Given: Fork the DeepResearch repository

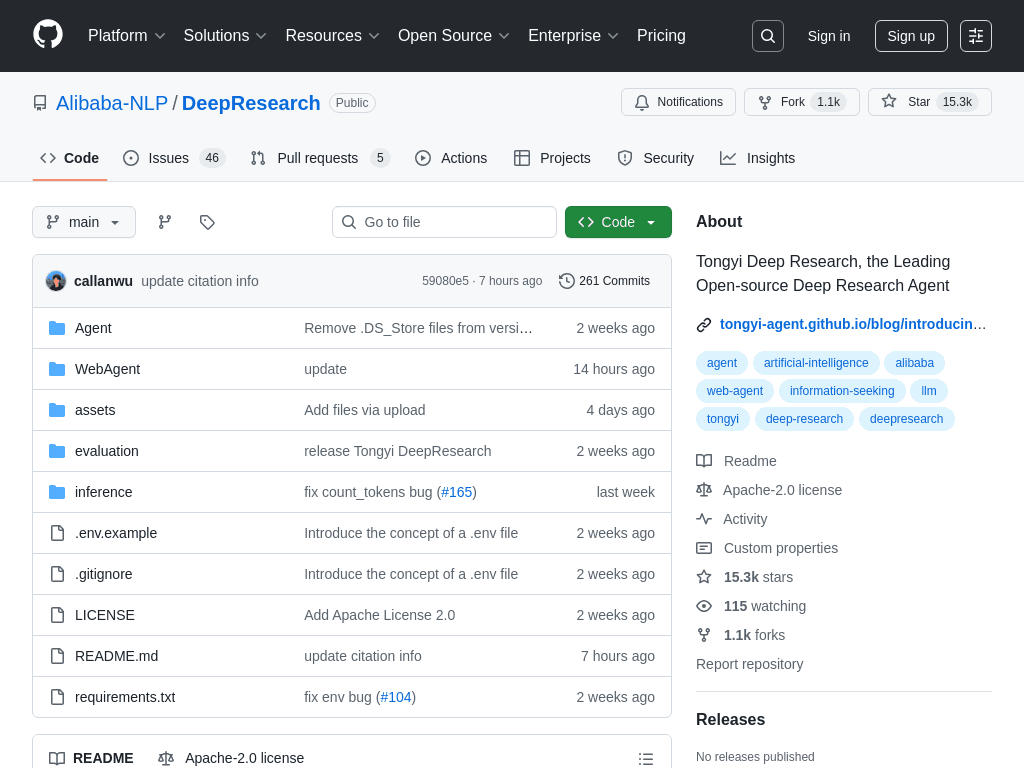Looking at the screenshot, I should coord(801,102).
